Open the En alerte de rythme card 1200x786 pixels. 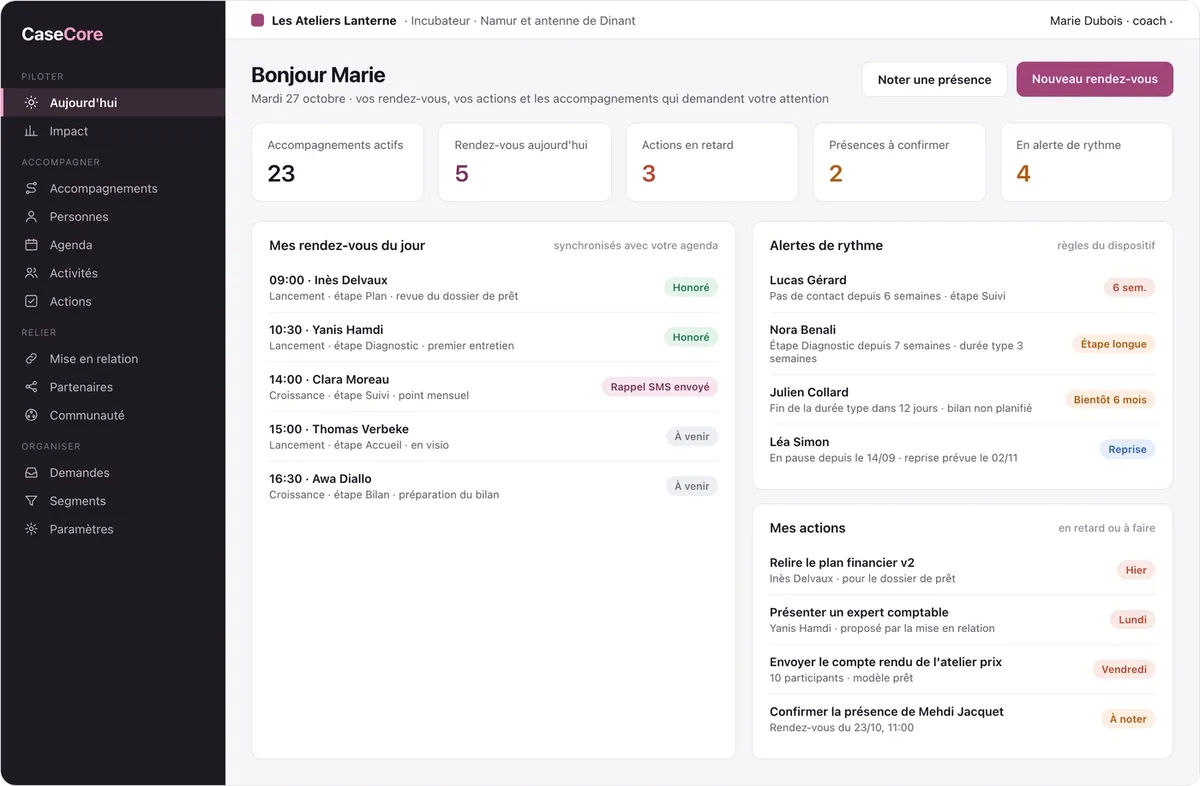point(1086,162)
